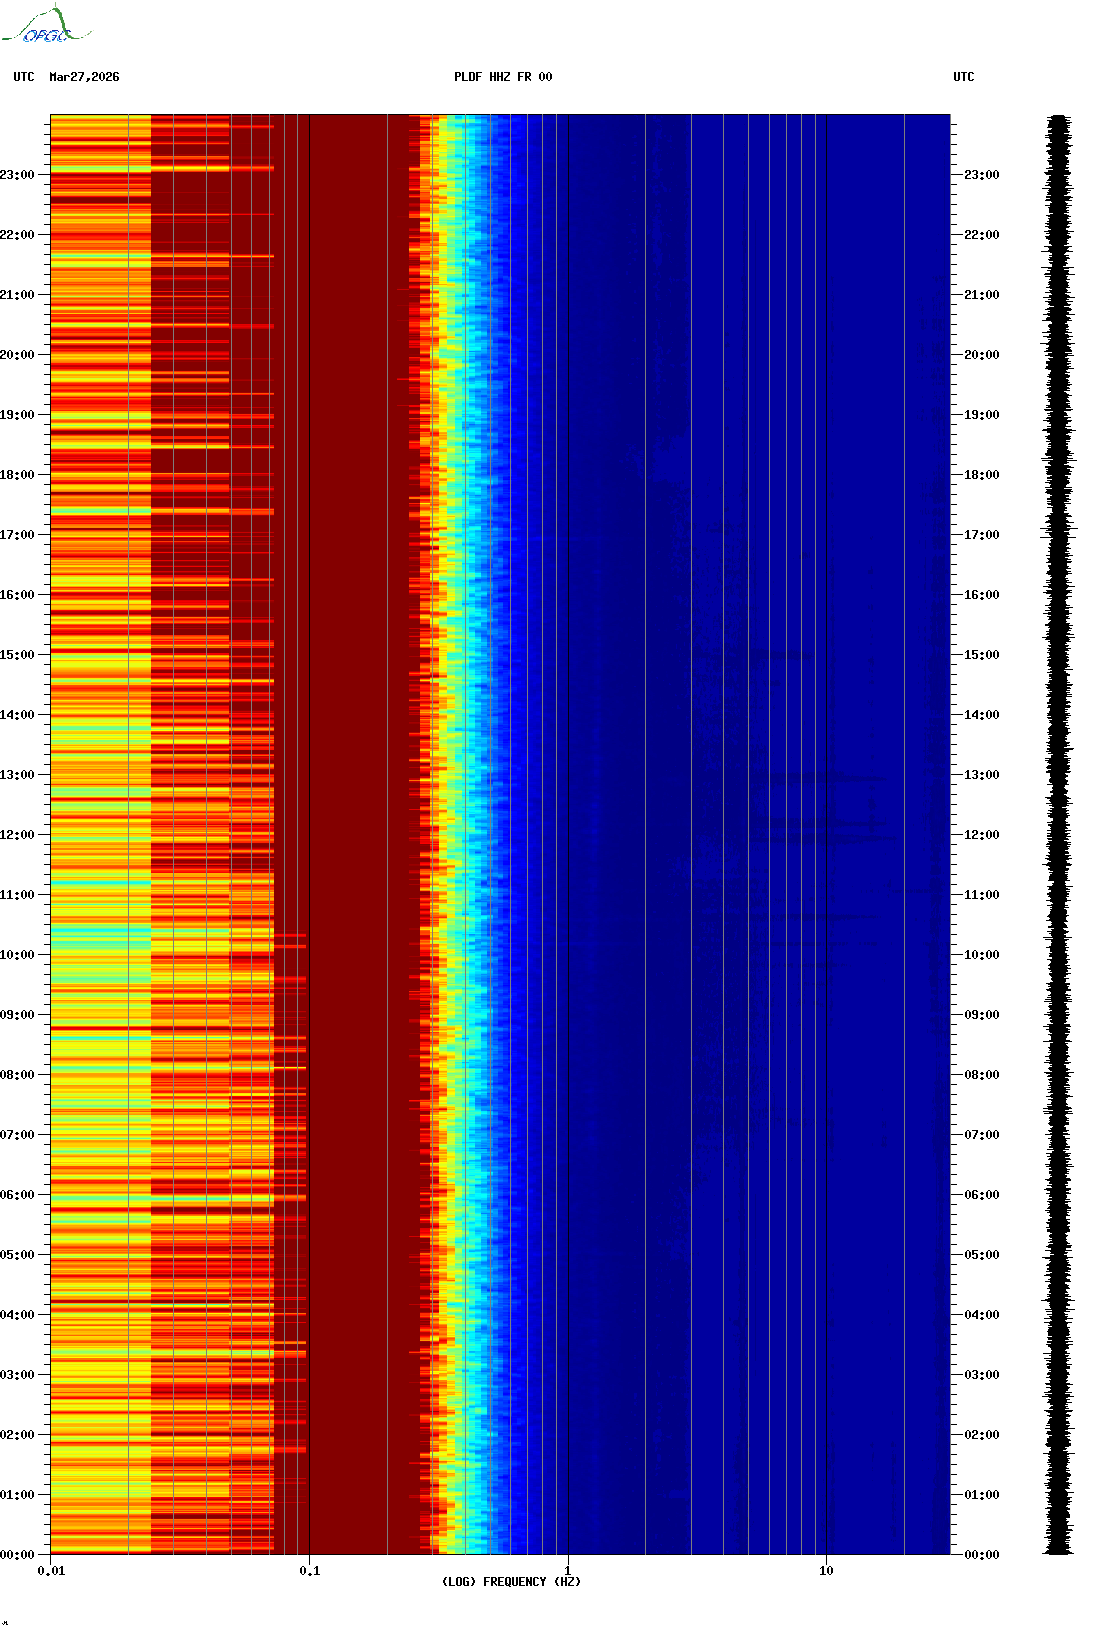
Task: Click 10:00 on the left time axis
Action: tap(17, 955)
